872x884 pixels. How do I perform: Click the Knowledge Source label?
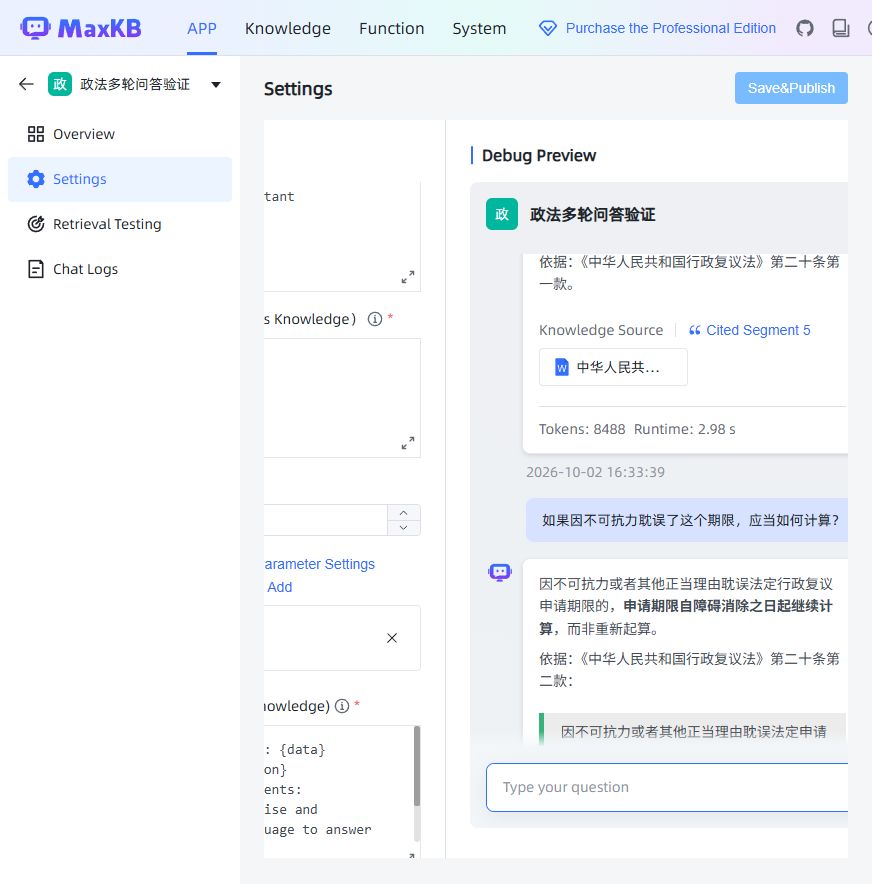point(601,330)
